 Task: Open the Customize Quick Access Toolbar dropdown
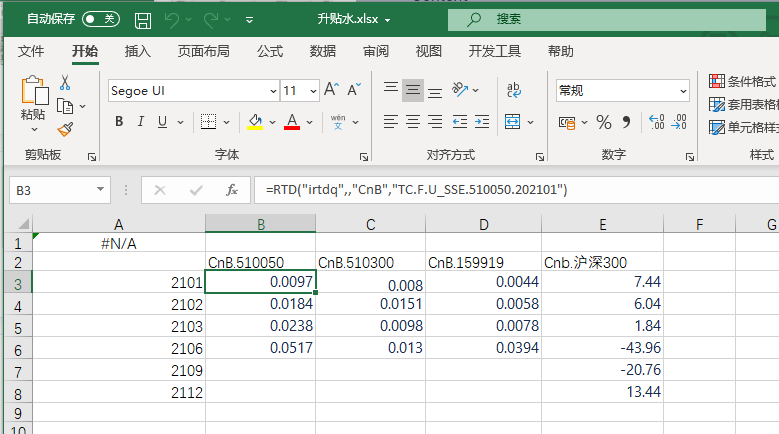pos(249,20)
